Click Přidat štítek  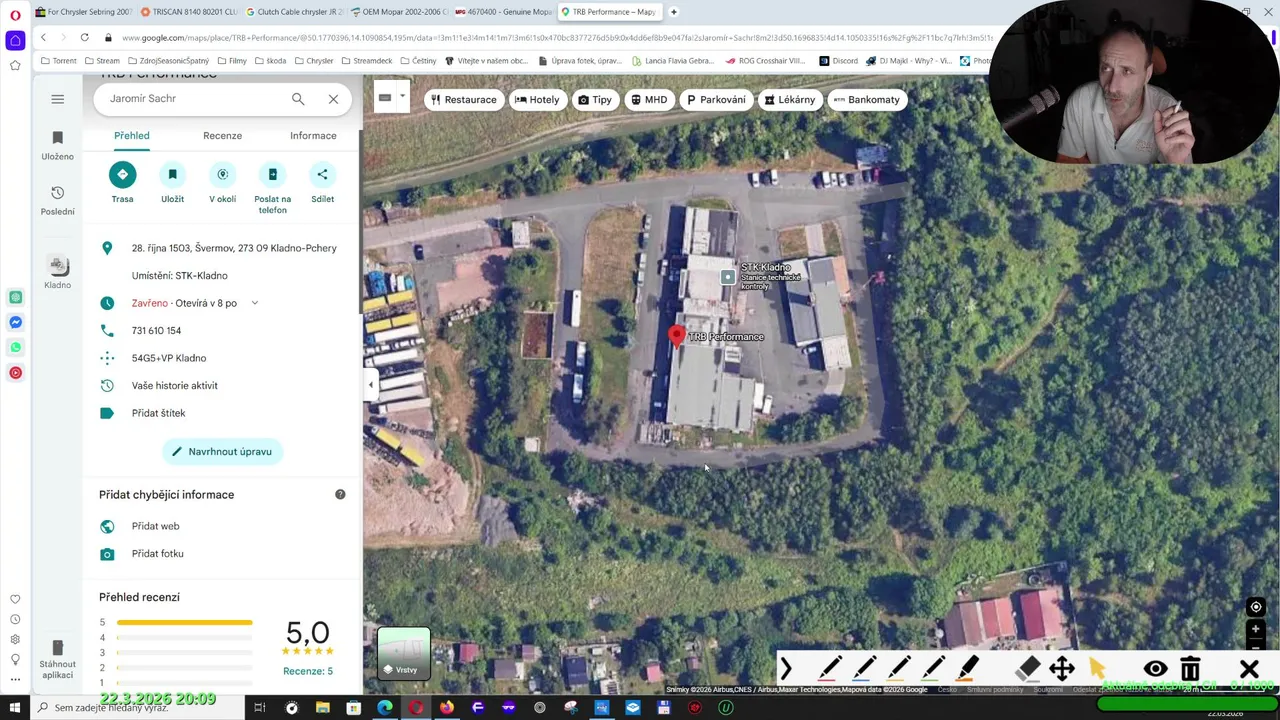(158, 413)
